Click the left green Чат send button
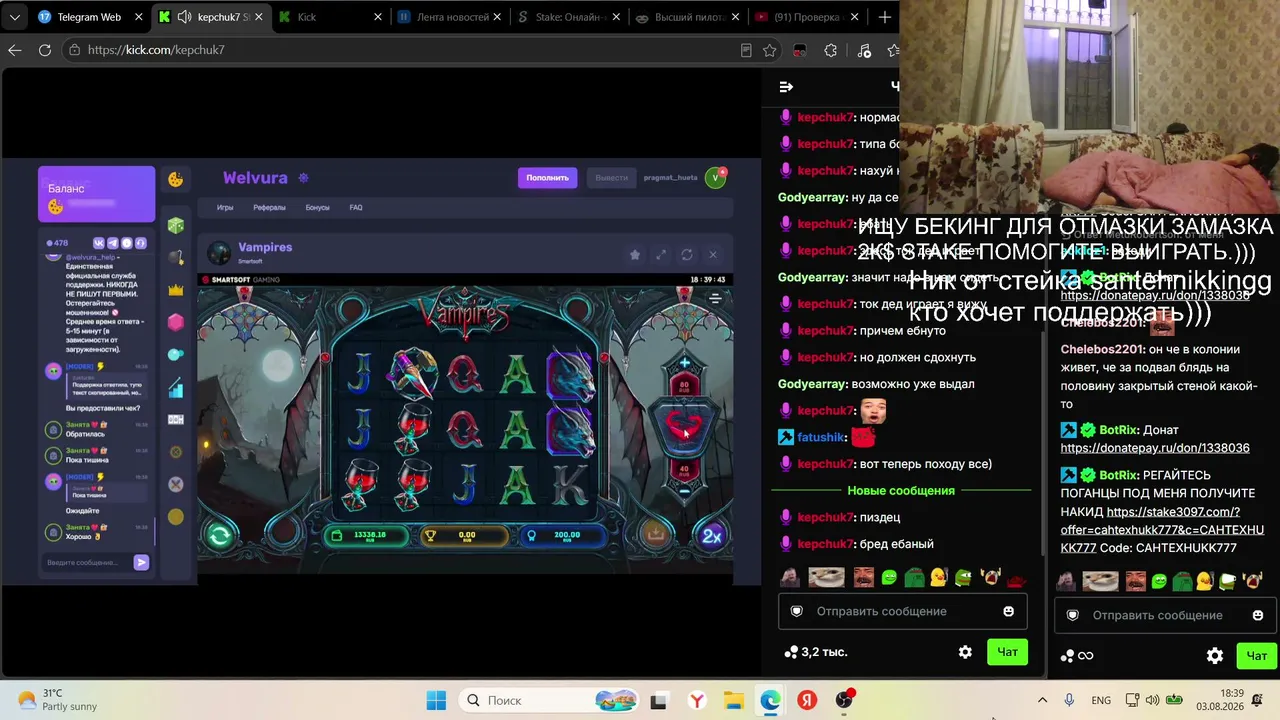This screenshot has width=1280, height=720. point(1007,652)
